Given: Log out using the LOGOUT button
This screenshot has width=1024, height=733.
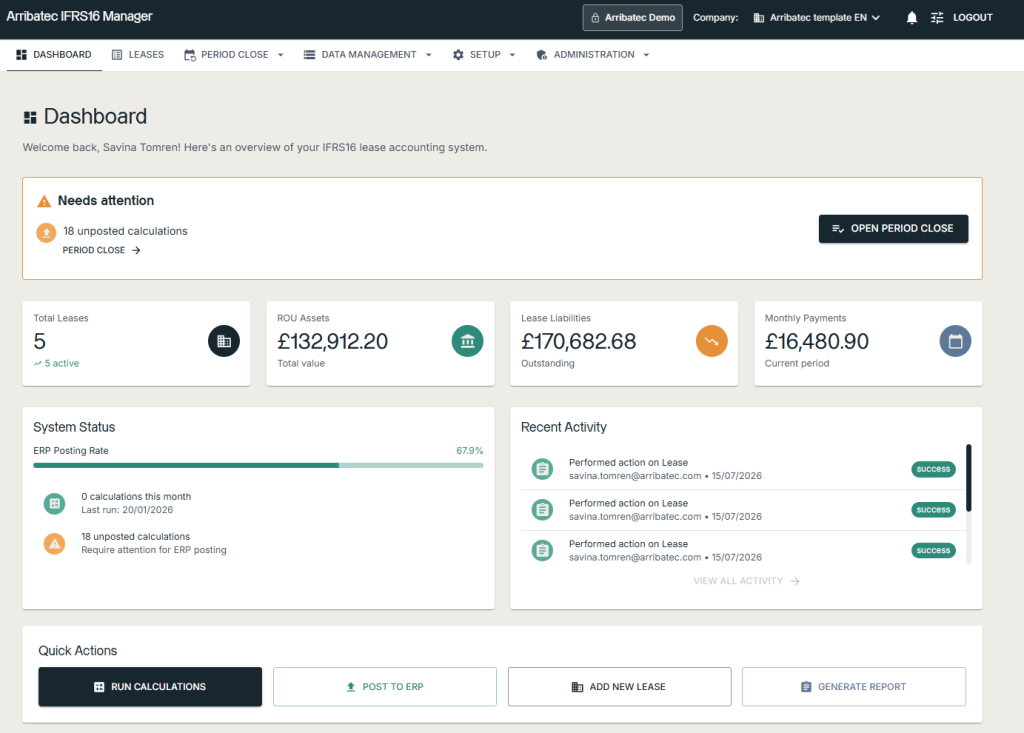Looking at the screenshot, I should point(972,18).
